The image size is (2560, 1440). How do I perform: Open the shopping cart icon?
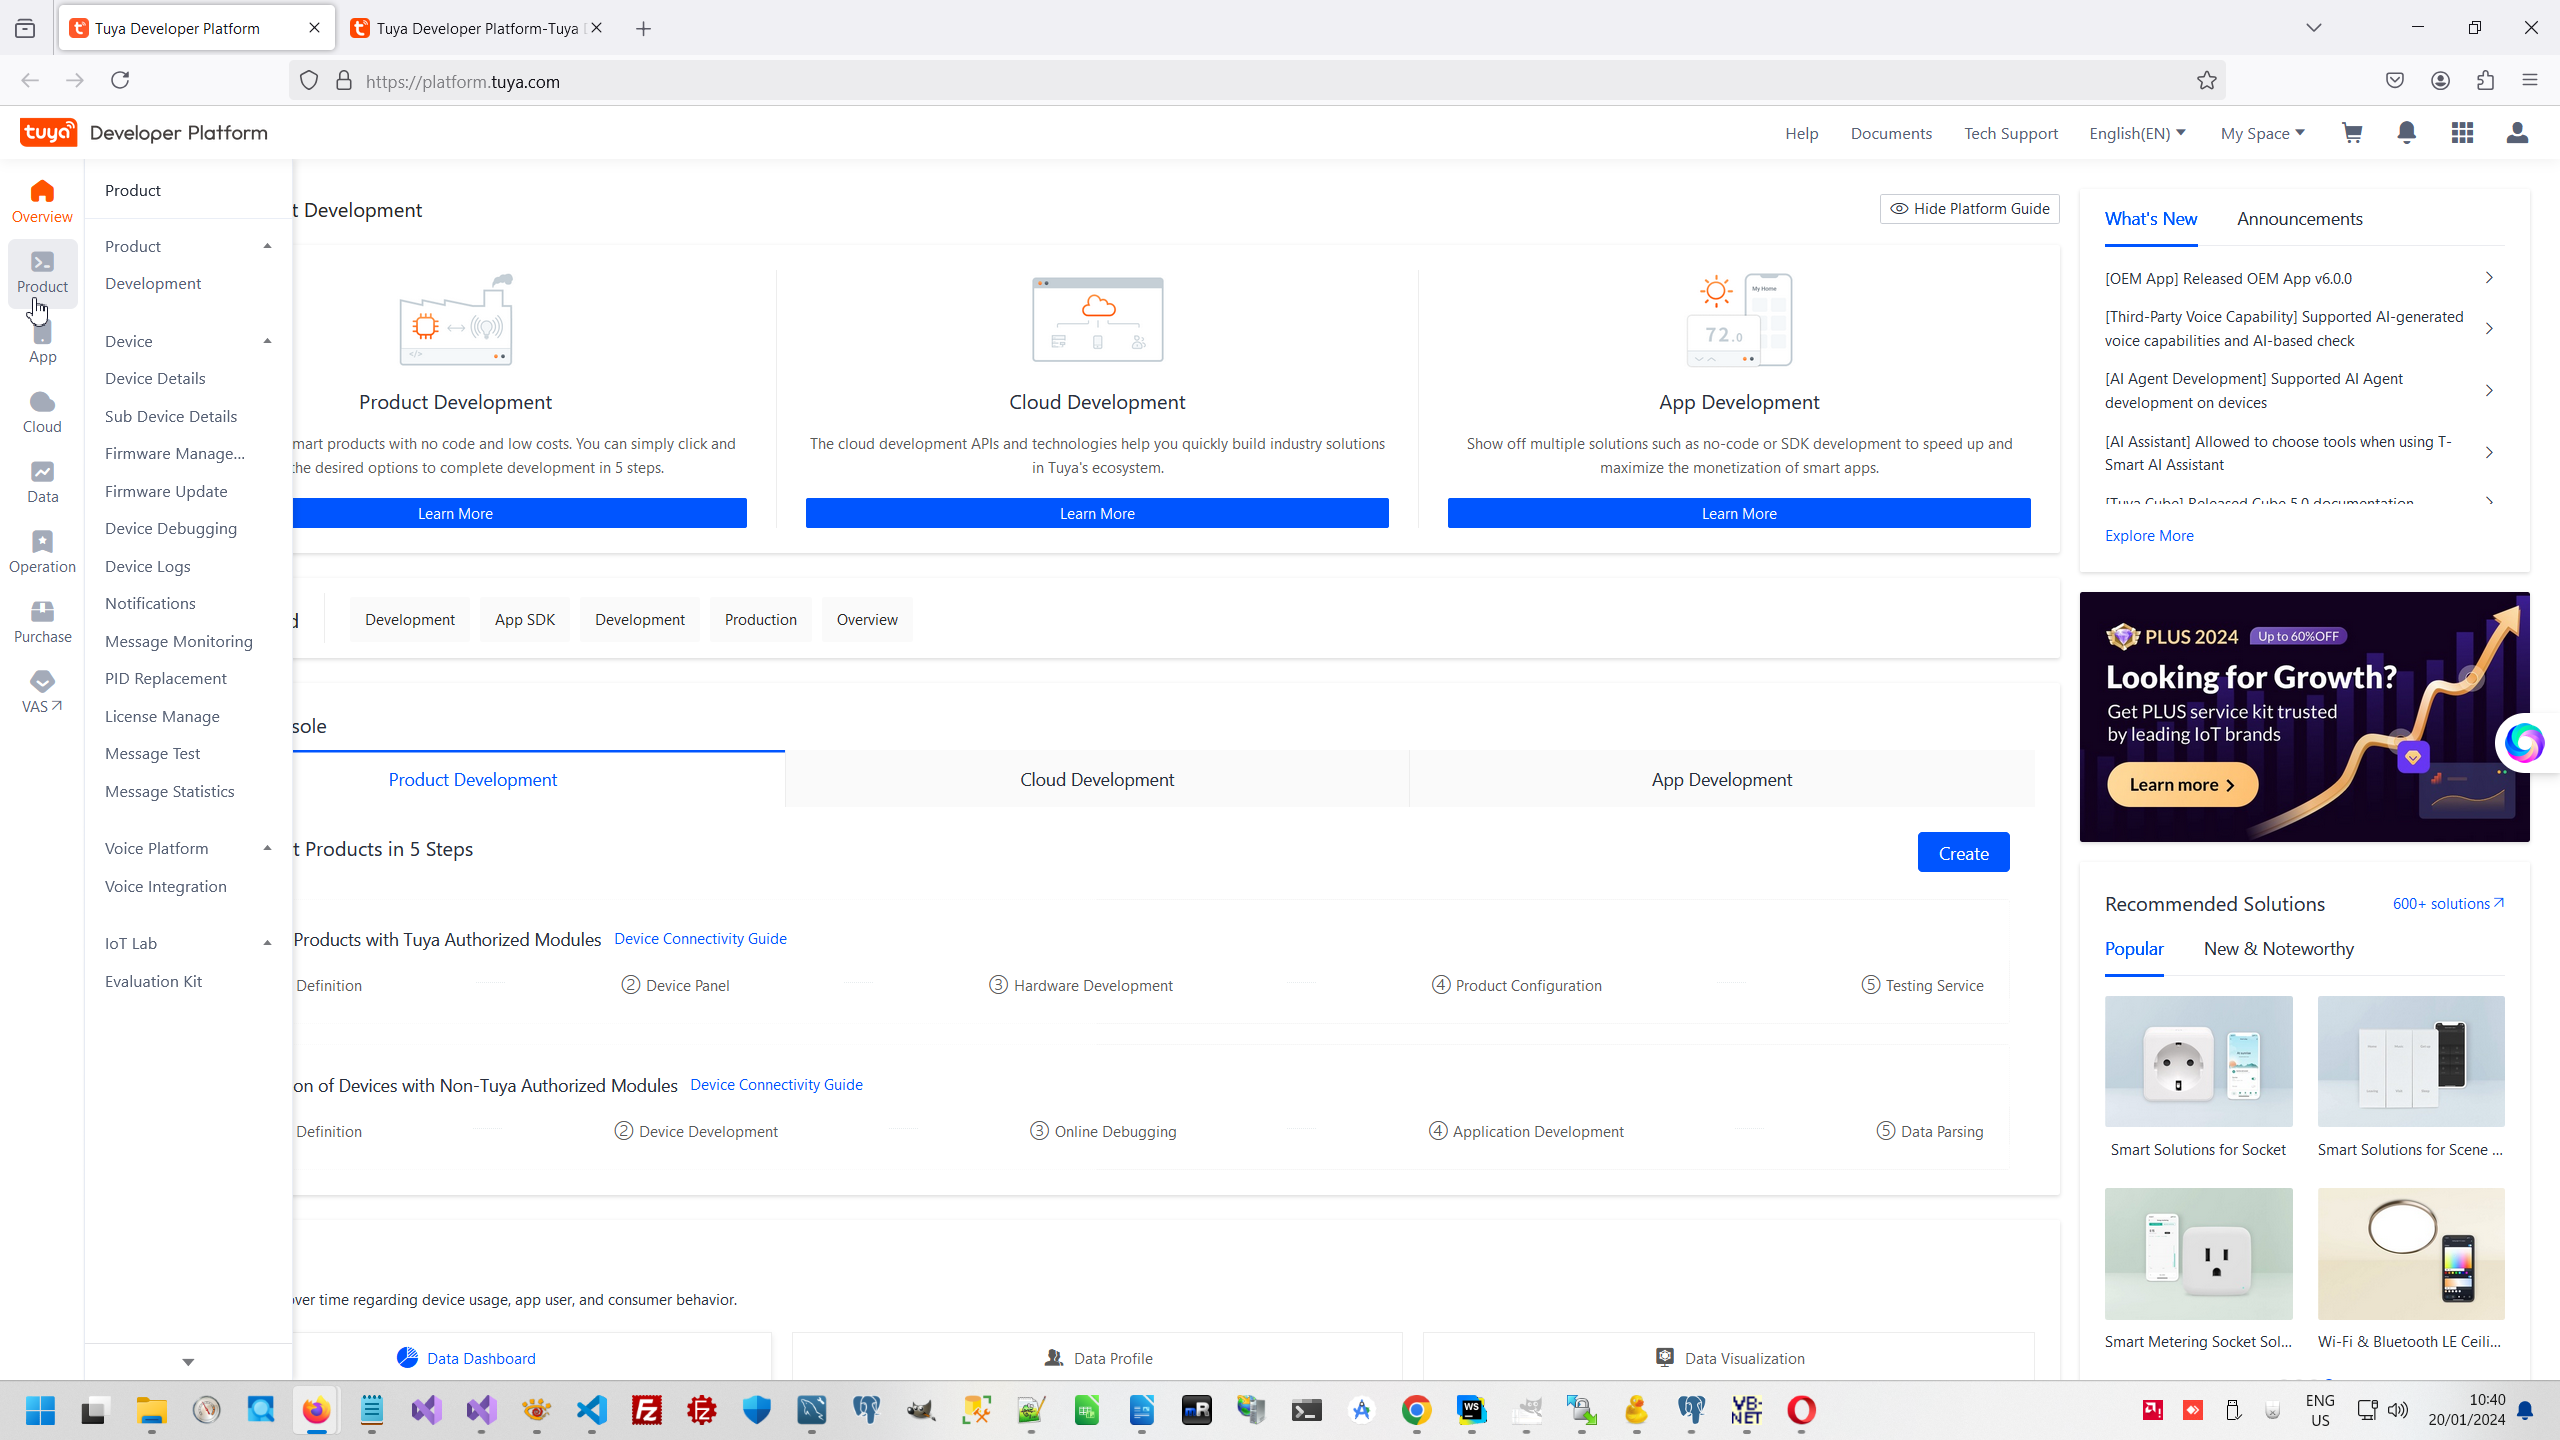[x=2352, y=133]
